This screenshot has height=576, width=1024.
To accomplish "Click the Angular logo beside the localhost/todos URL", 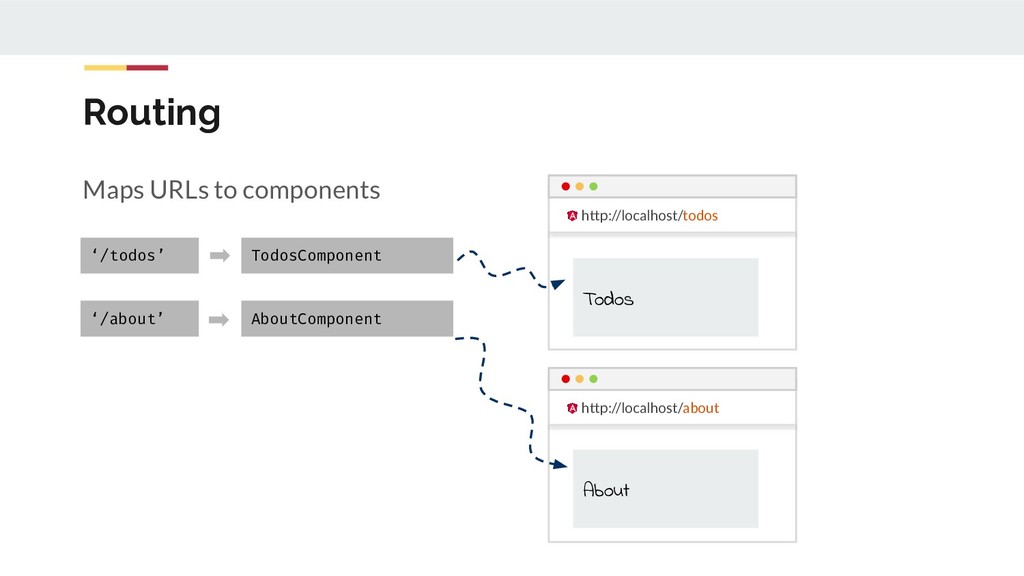I will pos(572,216).
